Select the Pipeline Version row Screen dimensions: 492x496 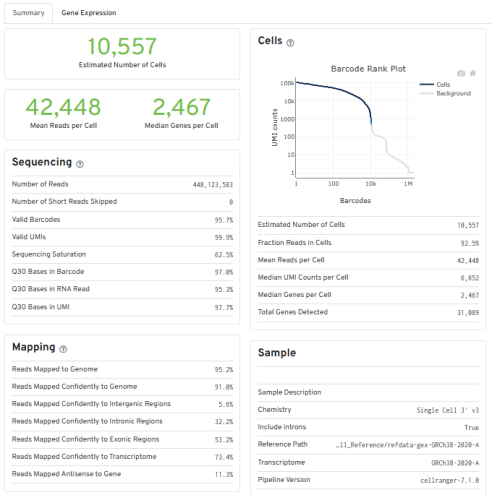coord(368,480)
